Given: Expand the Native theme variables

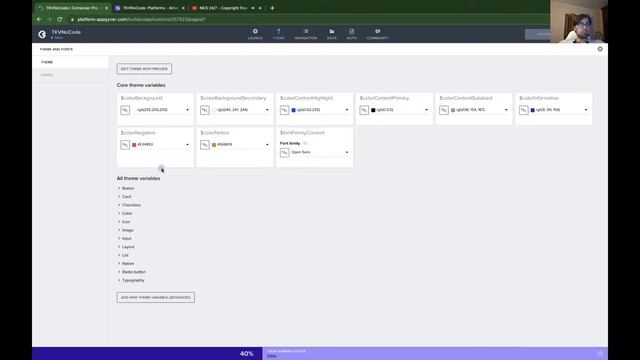Looking at the screenshot, I should (126, 264).
